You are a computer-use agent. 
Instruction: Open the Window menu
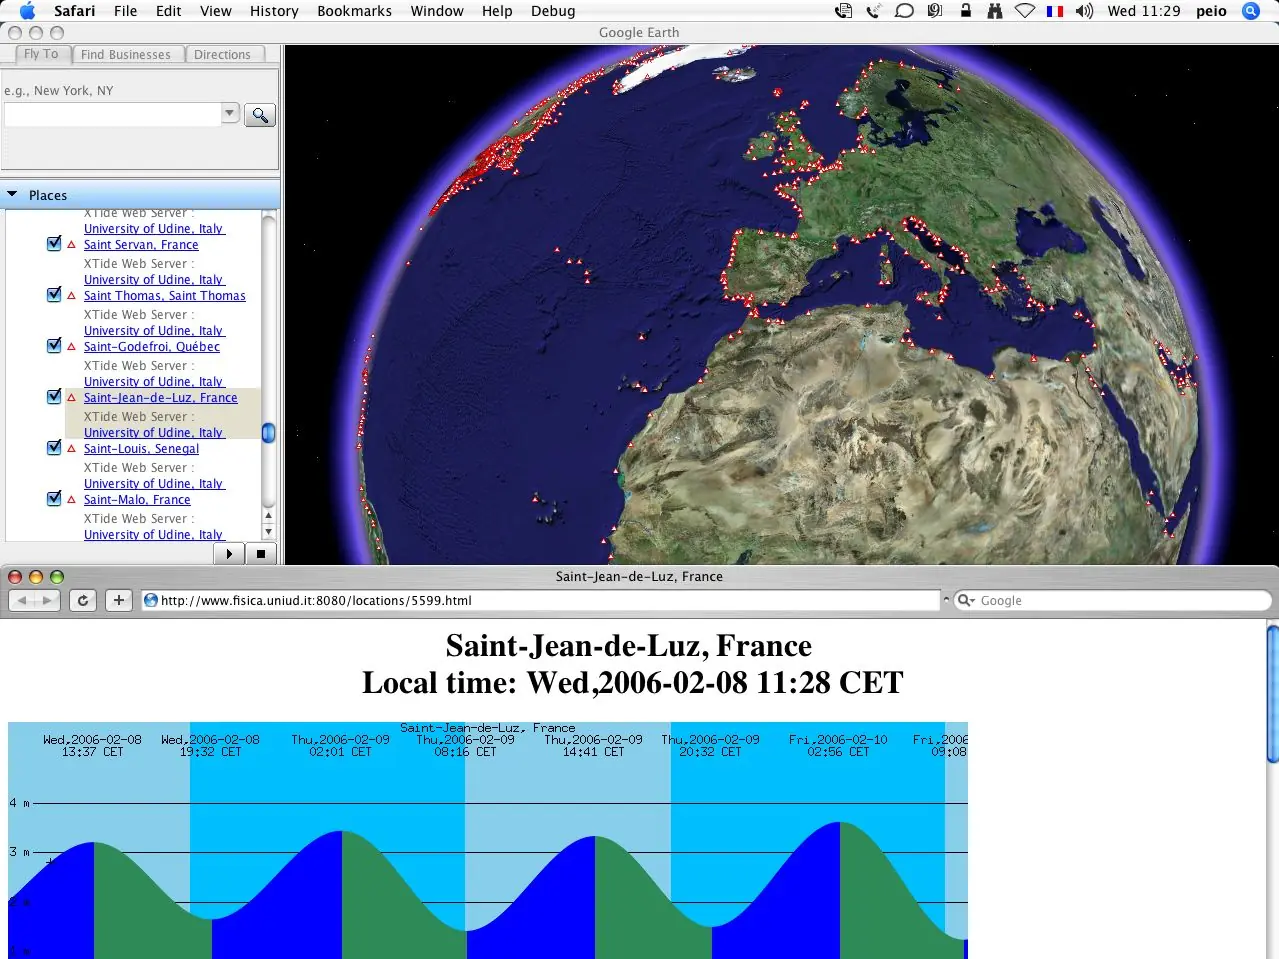(x=437, y=11)
